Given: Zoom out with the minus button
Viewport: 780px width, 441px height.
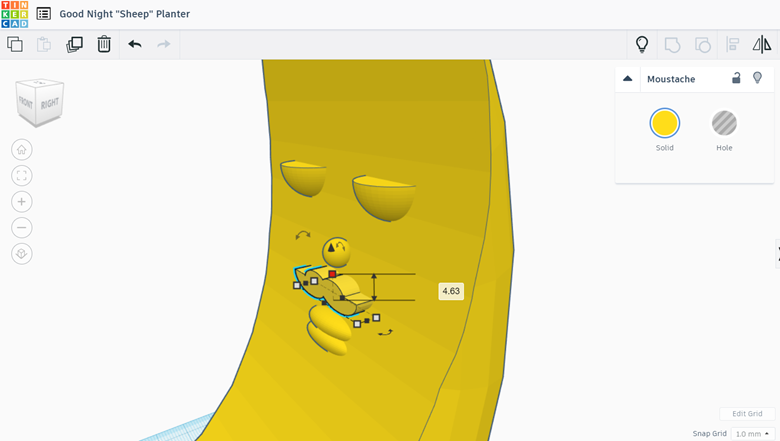Looking at the screenshot, I should click(x=21, y=228).
